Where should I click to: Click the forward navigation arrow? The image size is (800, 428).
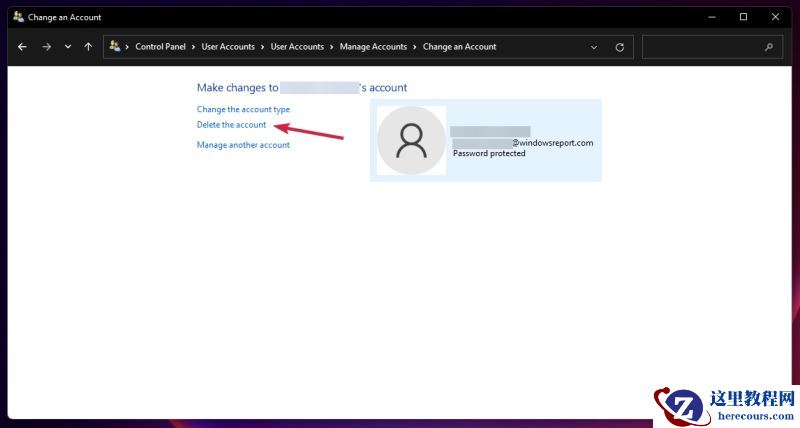coord(46,47)
